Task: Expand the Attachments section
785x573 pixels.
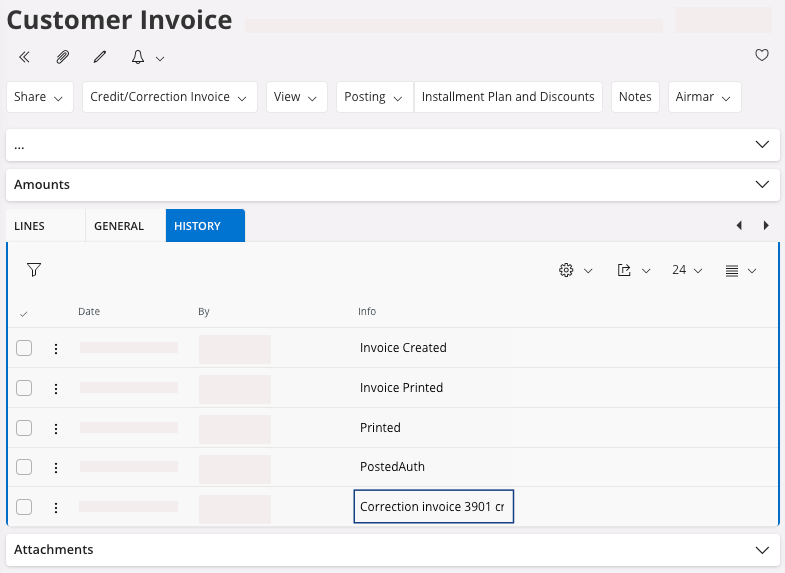Action: click(392, 550)
